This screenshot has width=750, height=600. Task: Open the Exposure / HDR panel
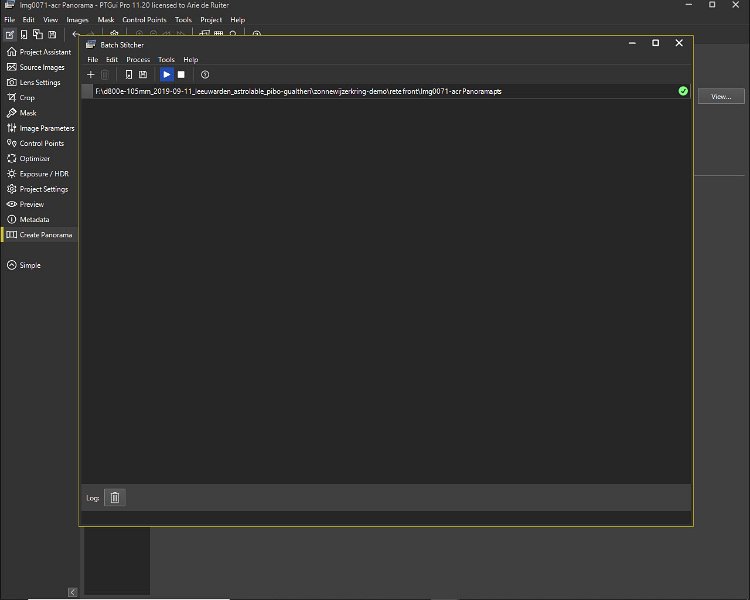point(43,174)
